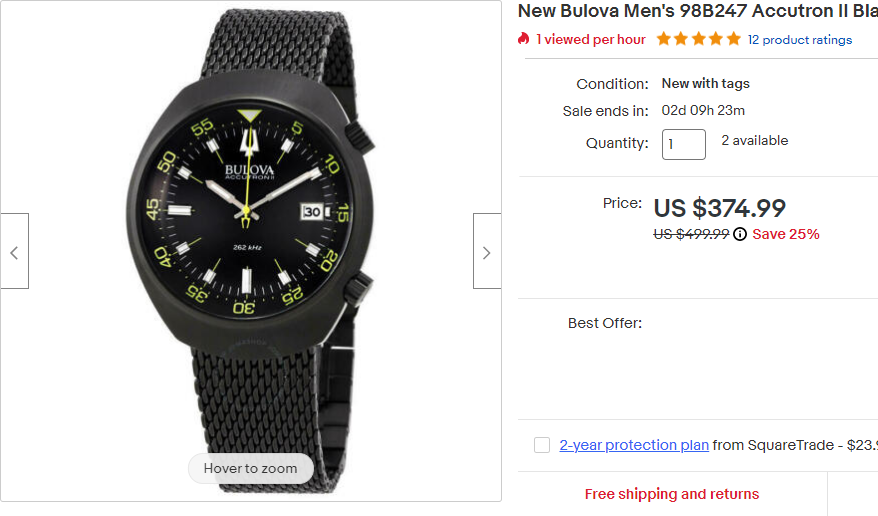The width and height of the screenshot is (878, 516).
Task: Click the Save 25% label
Action: (786, 234)
